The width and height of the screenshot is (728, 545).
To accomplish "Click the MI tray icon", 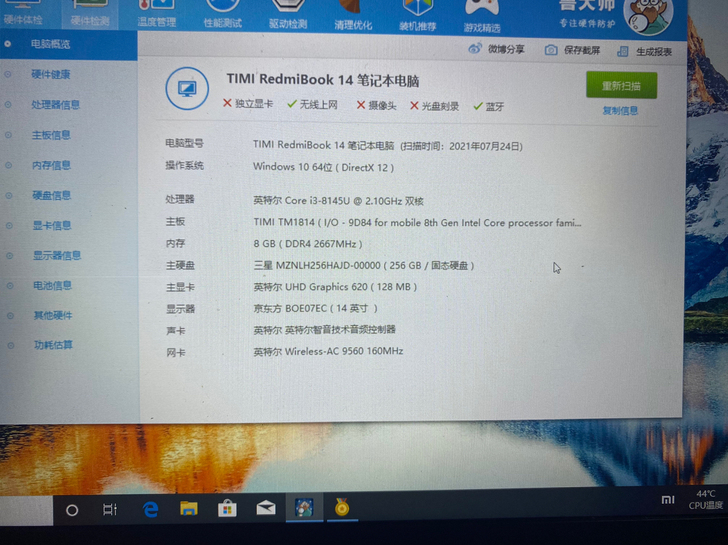I will [x=668, y=500].
